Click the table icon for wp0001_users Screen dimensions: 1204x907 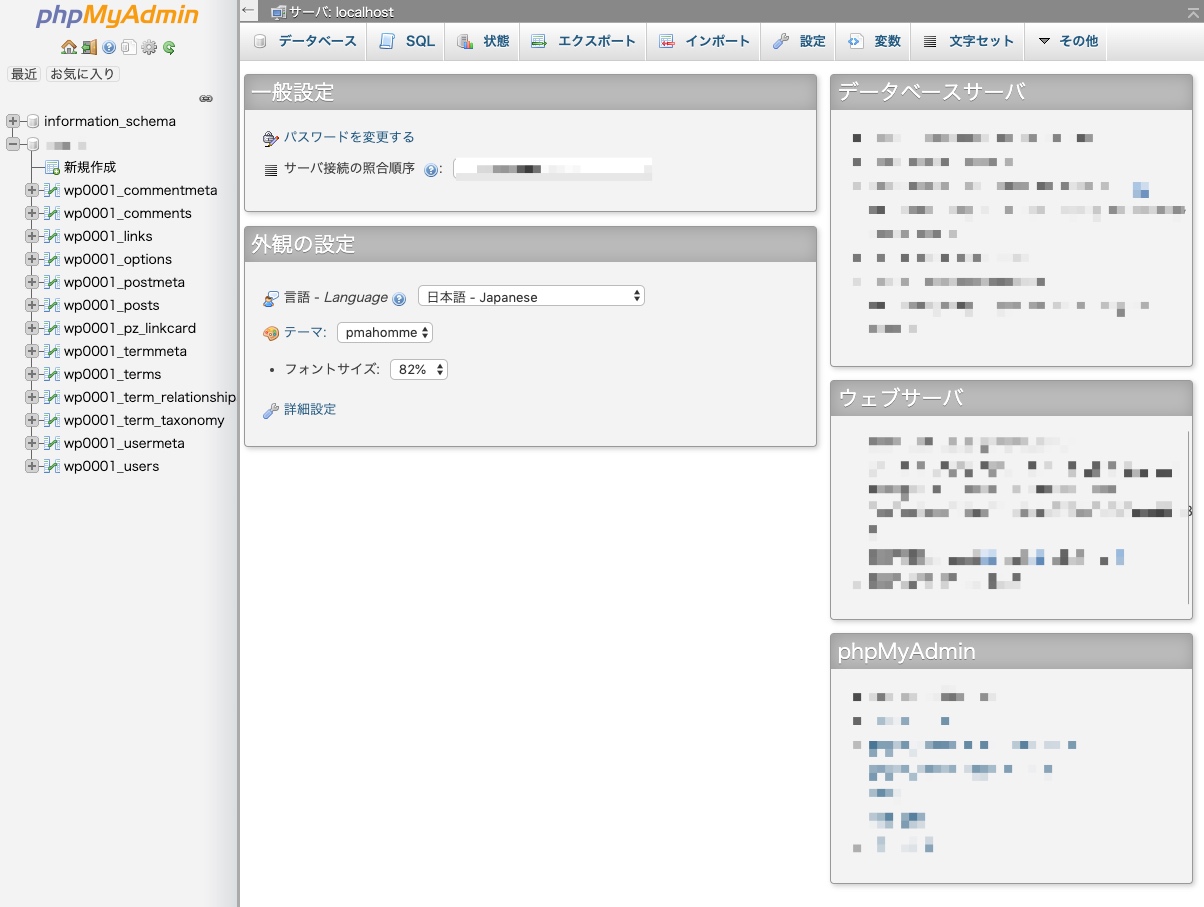(53, 466)
